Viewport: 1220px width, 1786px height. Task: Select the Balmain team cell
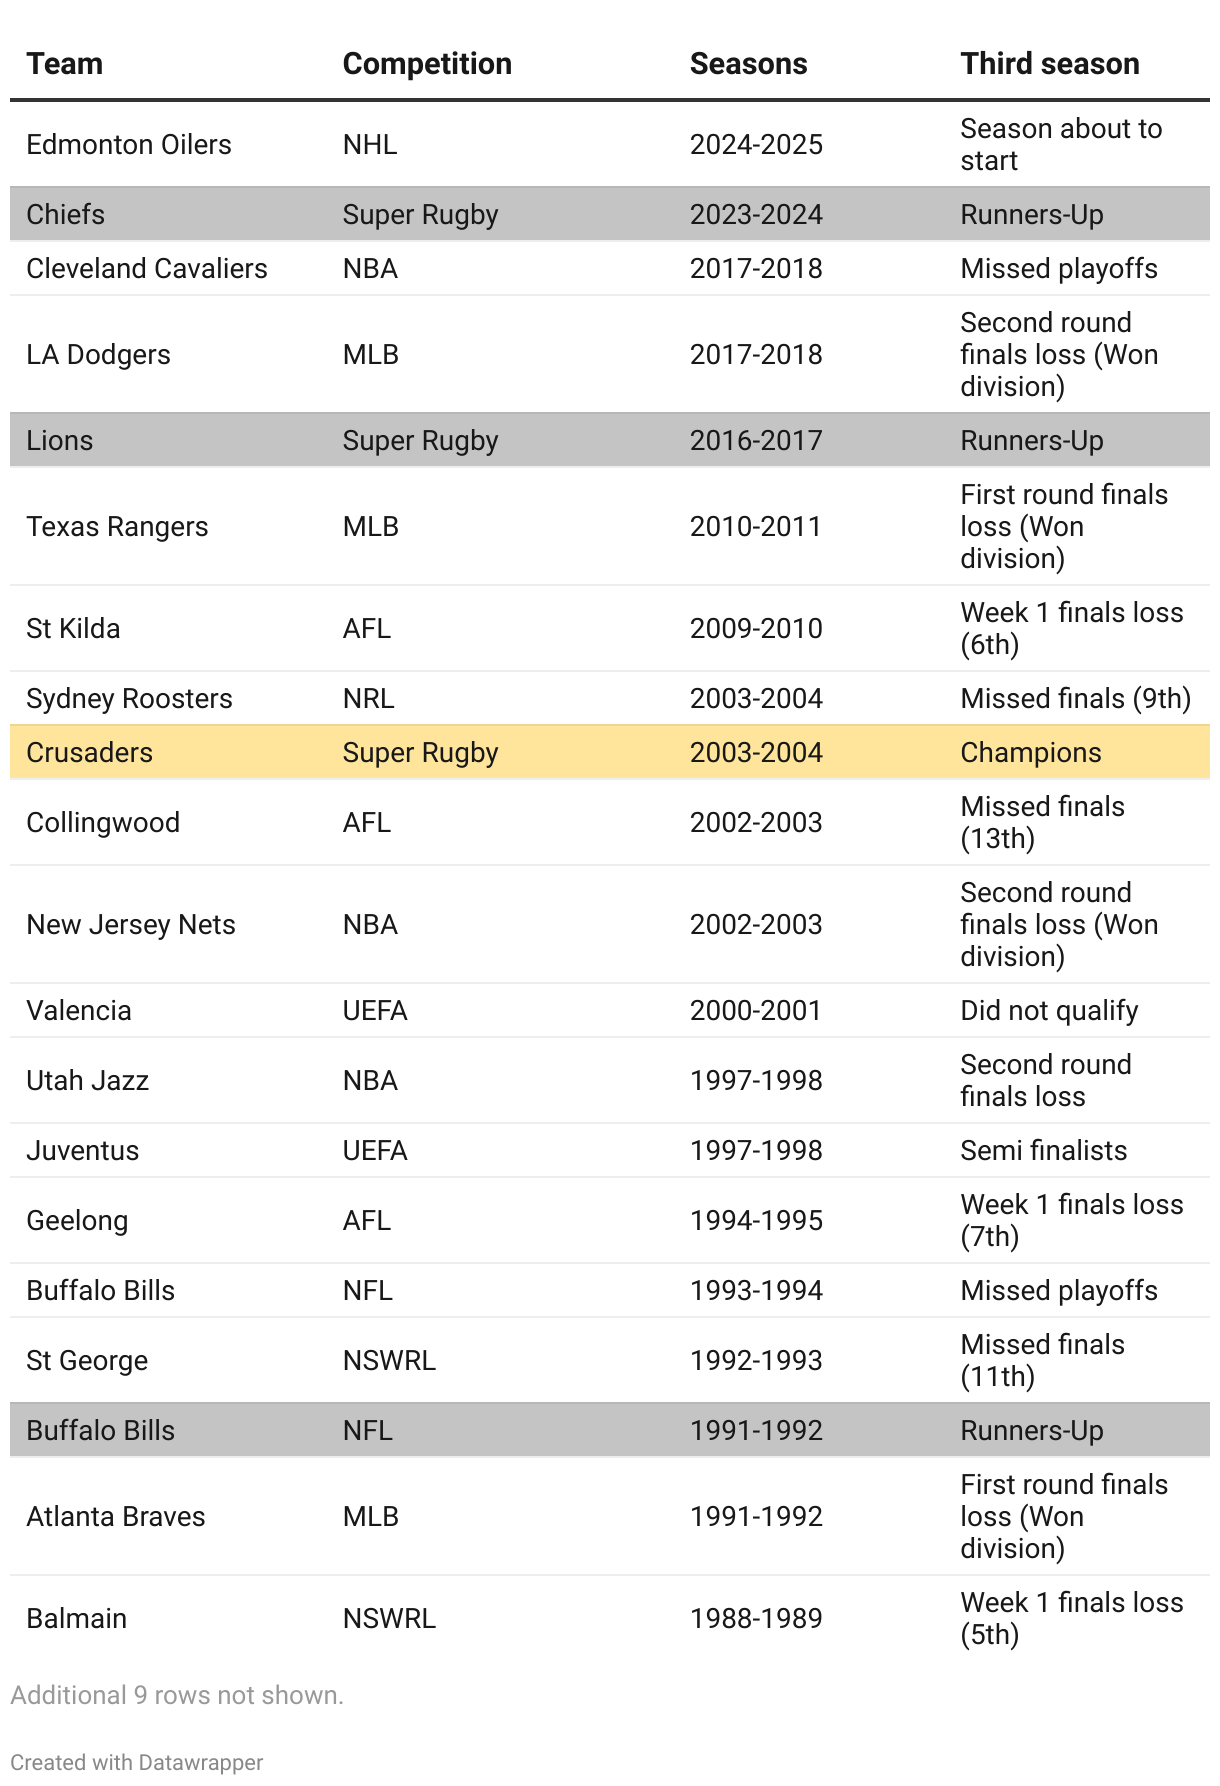(77, 1619)
